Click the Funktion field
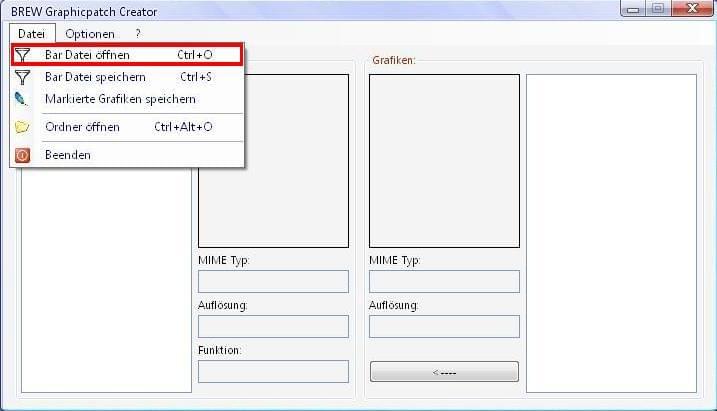This screenshot has height=411, width=717. (x=273, y=371)
